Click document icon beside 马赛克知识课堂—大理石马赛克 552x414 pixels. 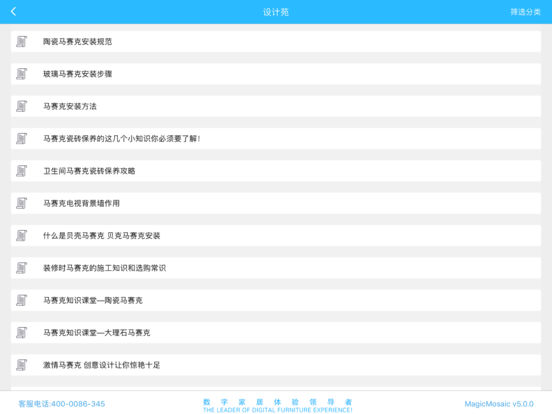pos(21,333)
